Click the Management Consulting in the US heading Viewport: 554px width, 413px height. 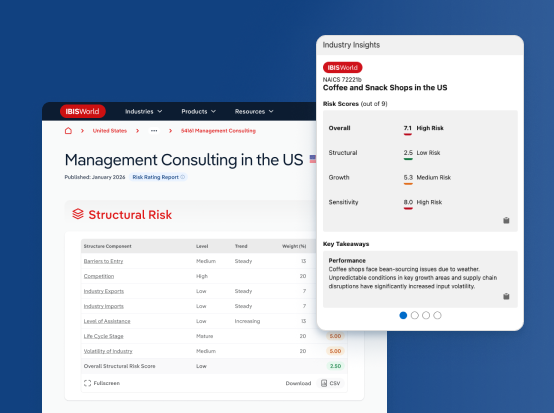coord(184,160)
